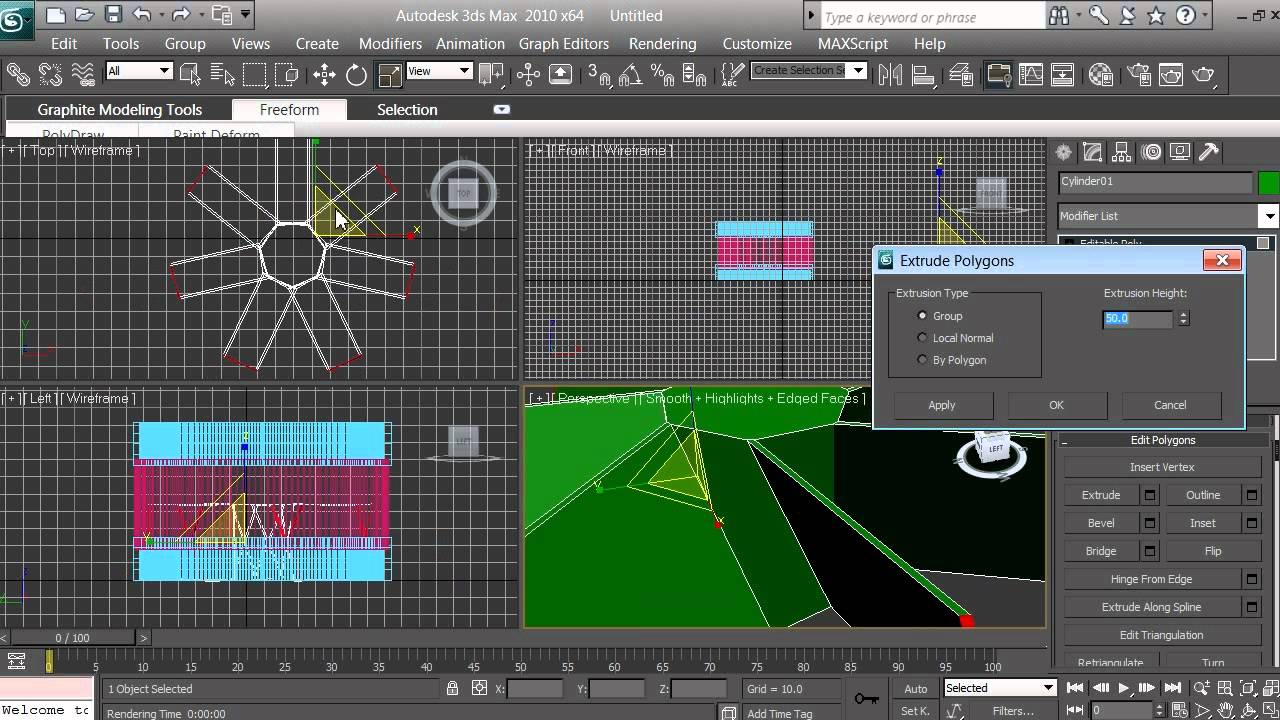Open the Motion command panel
The width and height of the screenshot is (1280, 720).
pos(1152,152)
